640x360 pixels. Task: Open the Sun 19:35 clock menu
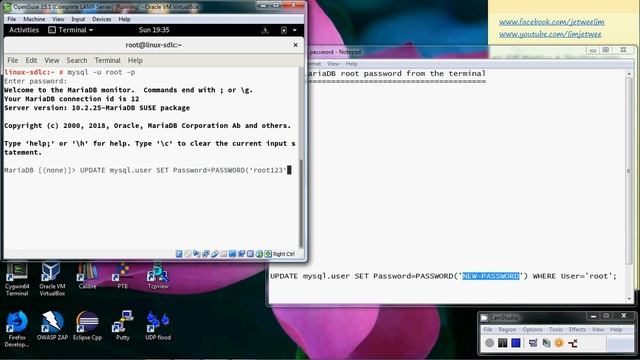(154, 30)
